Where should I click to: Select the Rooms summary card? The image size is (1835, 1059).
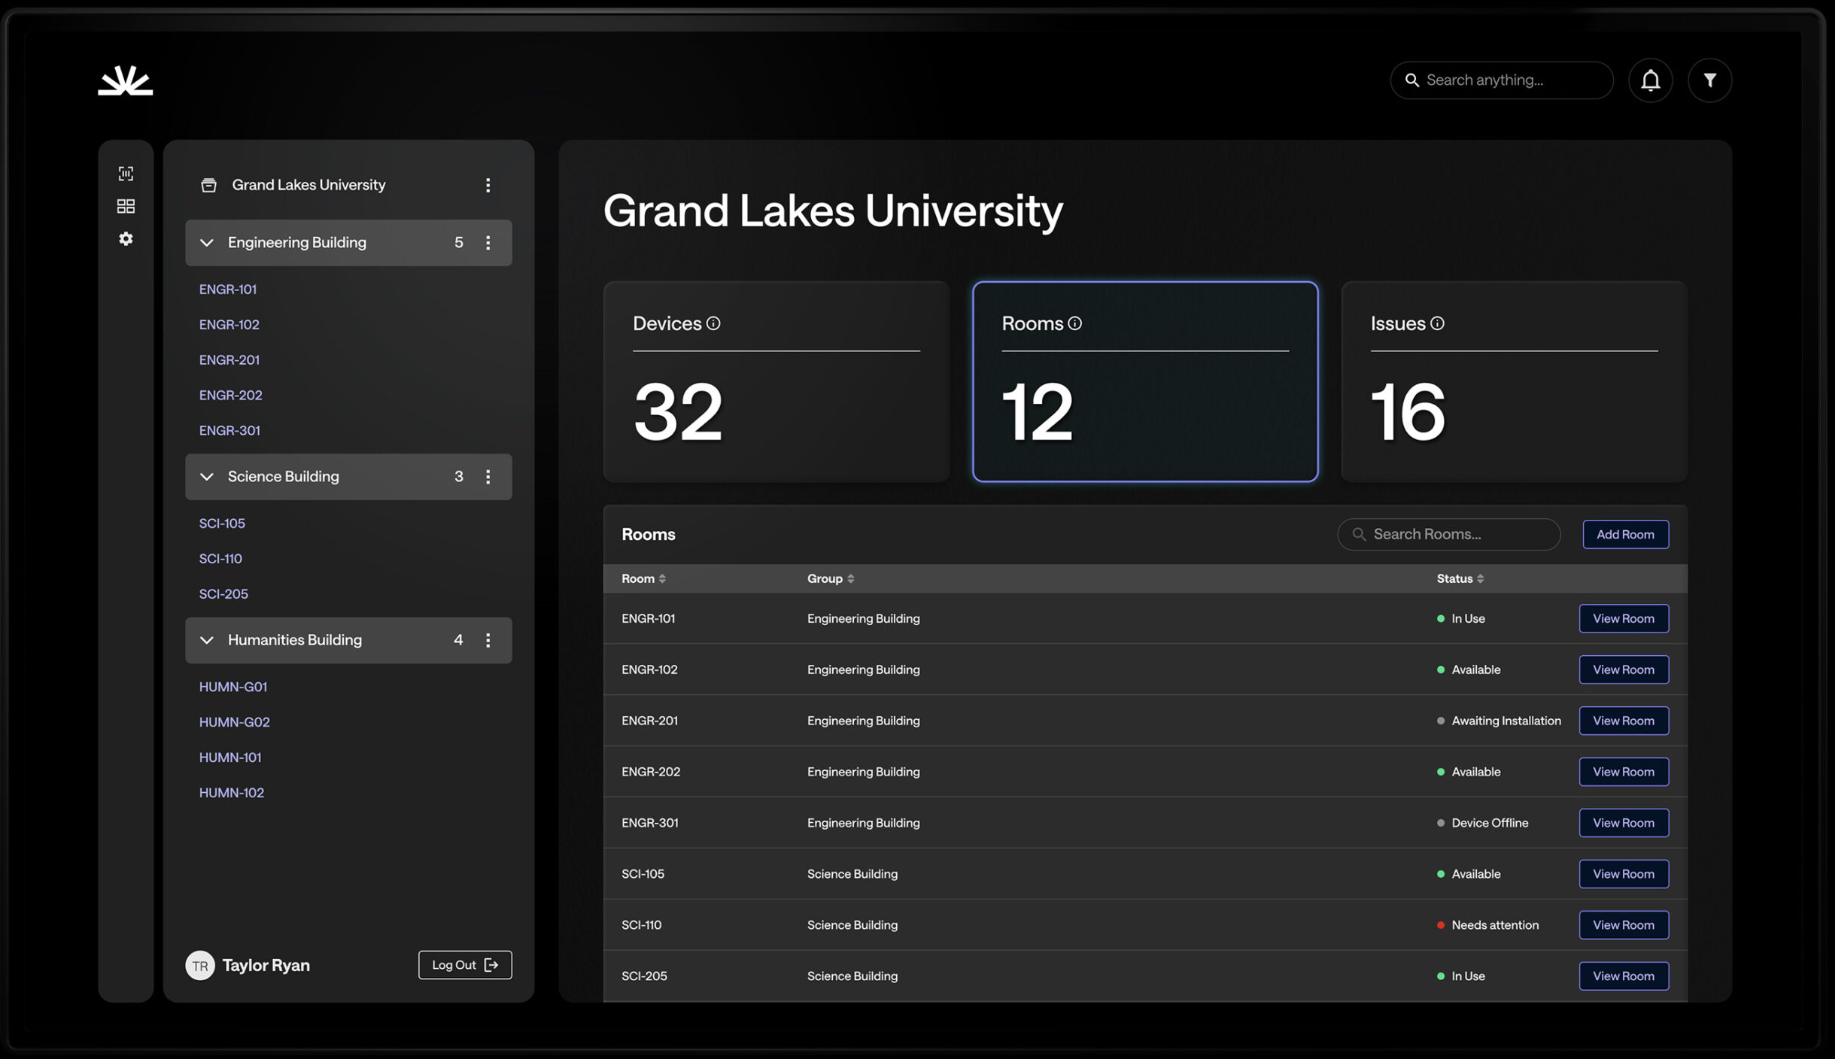1145,382
